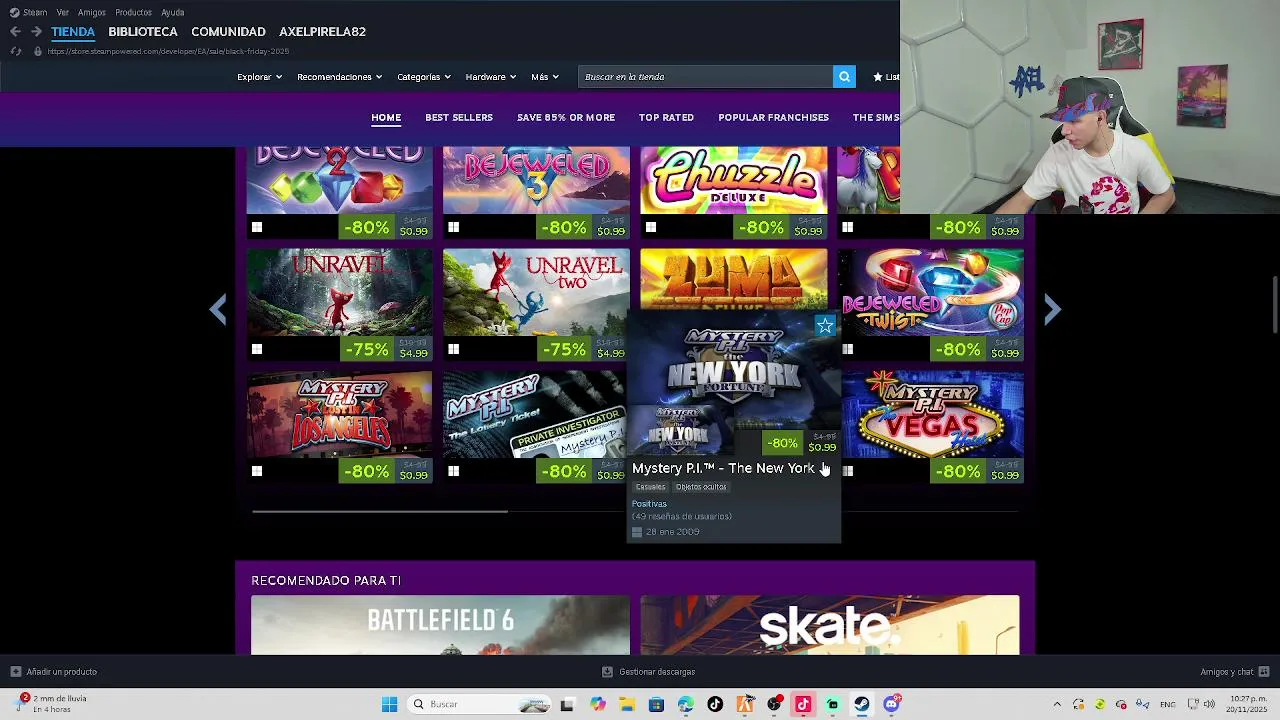
Task: Select the HOME sale tab
Action: 386,118
